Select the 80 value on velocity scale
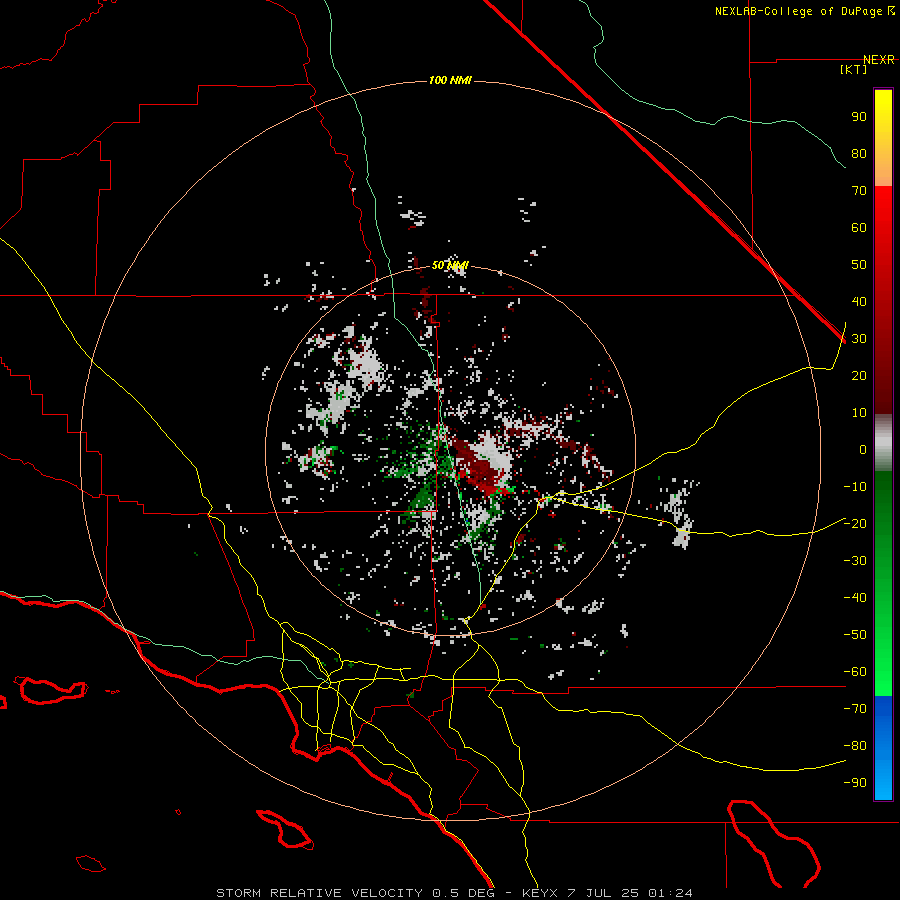Image resolution: width=900 pixels, height=900 pixels. pos(859,154)
